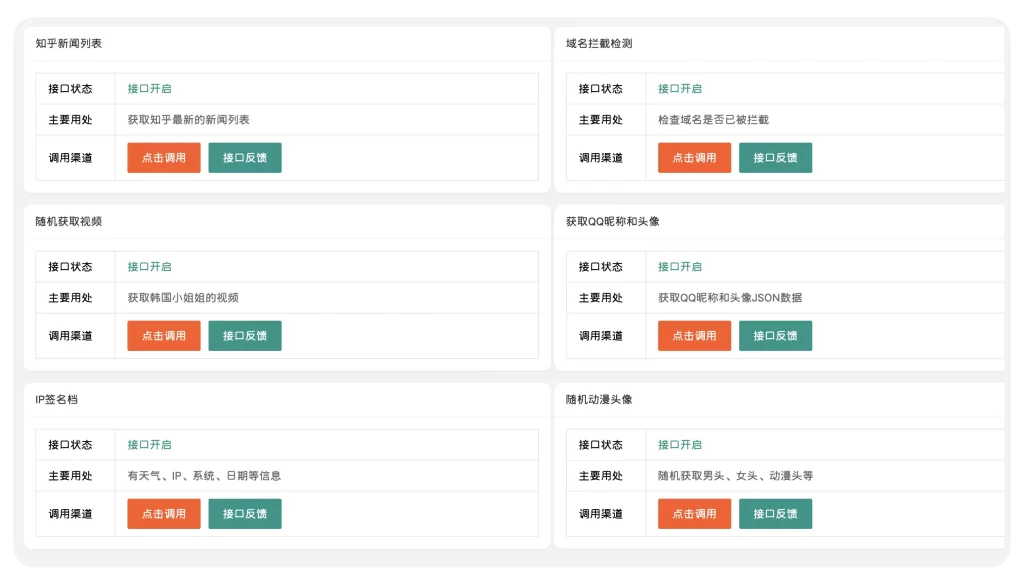The width and height of the screenshot is (1024, 577).
Task: Click 接口反馈 on 随机获取视频 card
Action: coord(245,335)
